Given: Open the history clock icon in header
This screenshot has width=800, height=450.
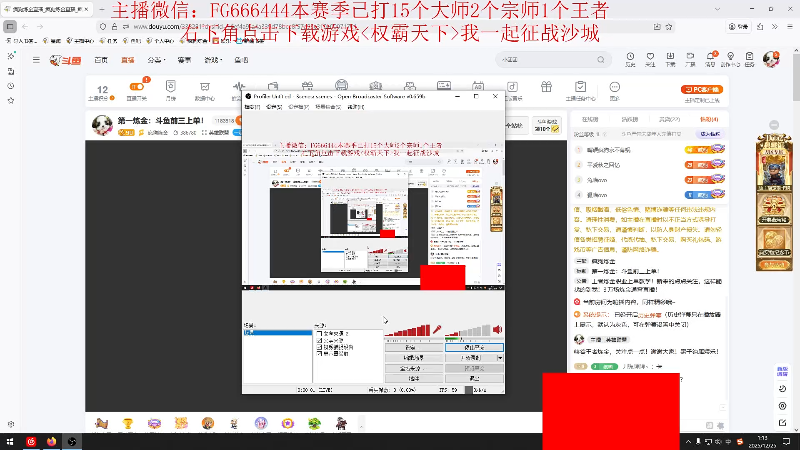Looking at the screenshot, I should coord(631,57).
